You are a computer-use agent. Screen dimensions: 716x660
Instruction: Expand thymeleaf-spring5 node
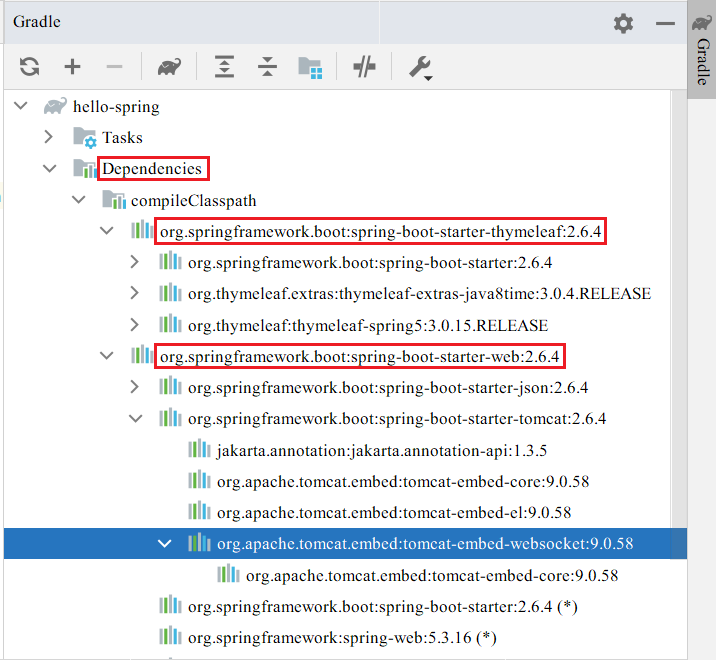[x=134, y=325]
